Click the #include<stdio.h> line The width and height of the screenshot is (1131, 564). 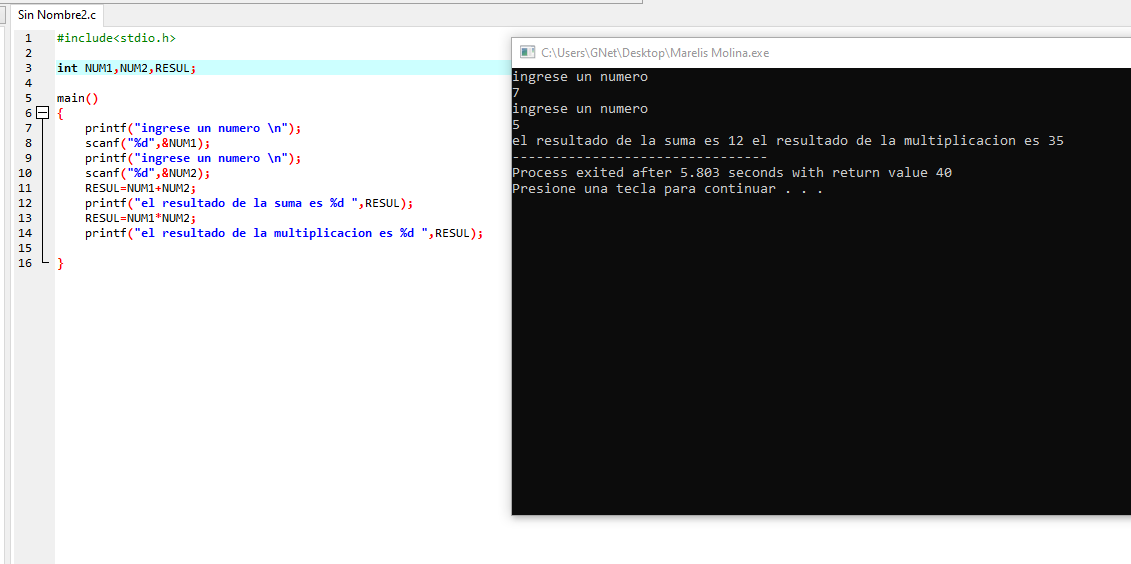pos(116,38)
